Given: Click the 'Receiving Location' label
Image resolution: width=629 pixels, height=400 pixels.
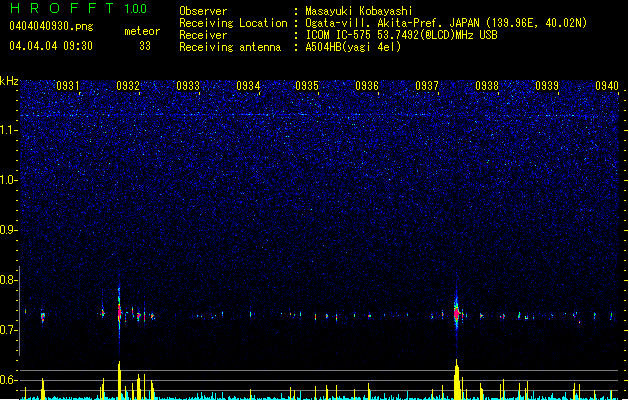Looking at the screenshot, I should 233,23.
